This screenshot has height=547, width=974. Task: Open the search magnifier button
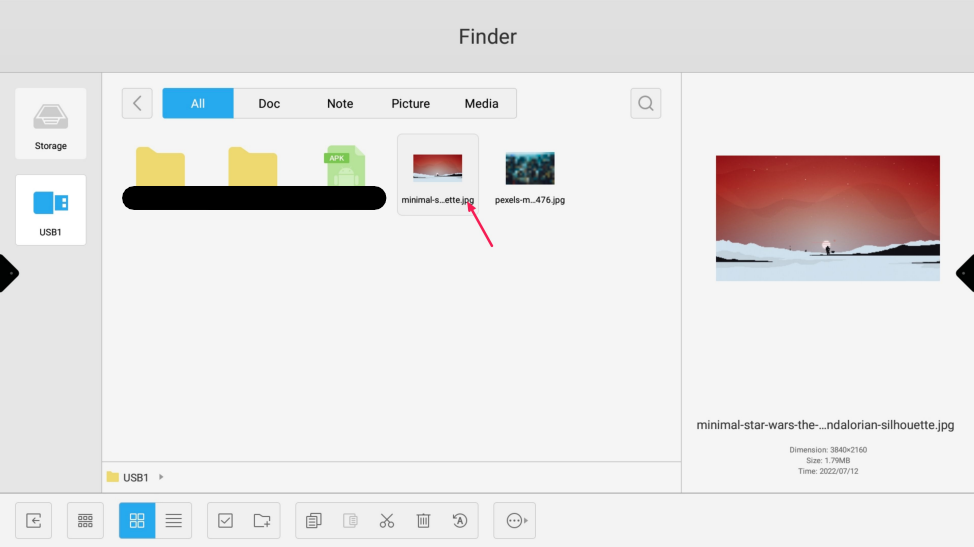pyautogui.click(x=645, y=103)
